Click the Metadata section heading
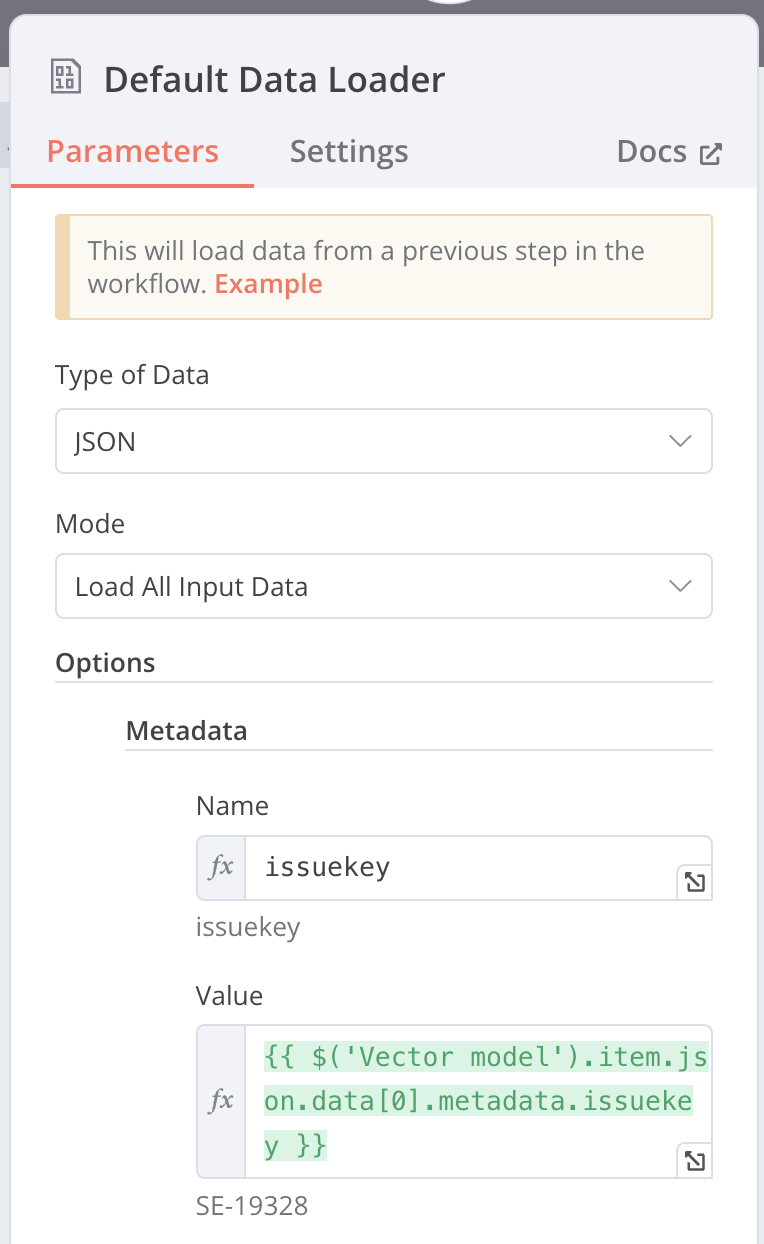764x1244 pixels. point(186,731)
